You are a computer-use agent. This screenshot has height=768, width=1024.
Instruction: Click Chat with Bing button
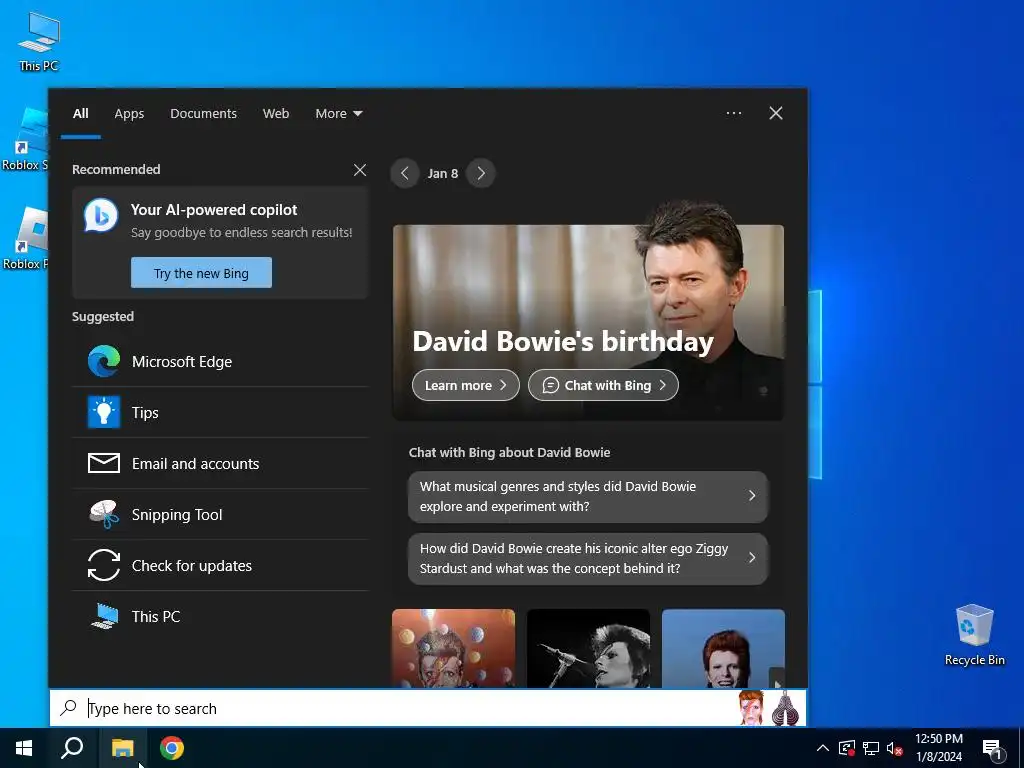603,385
